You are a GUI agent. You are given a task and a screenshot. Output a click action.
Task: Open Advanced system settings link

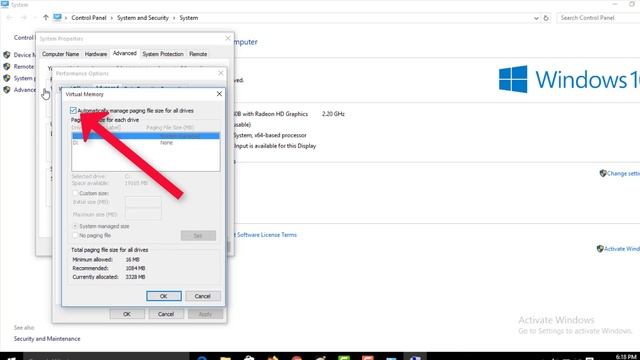point(24,90)
